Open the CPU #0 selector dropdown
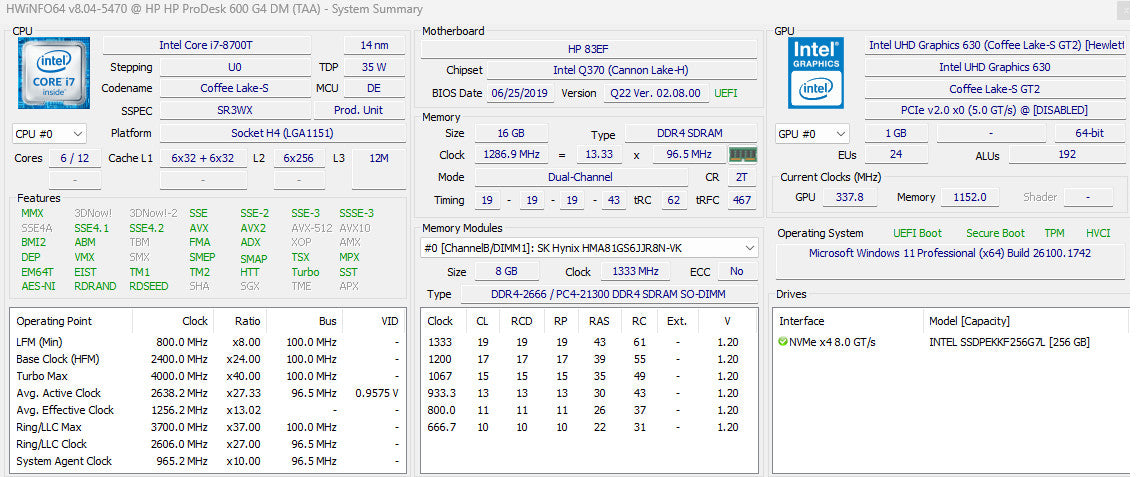Viewport: 1136px width, 477px height. (x=49, y=133)
